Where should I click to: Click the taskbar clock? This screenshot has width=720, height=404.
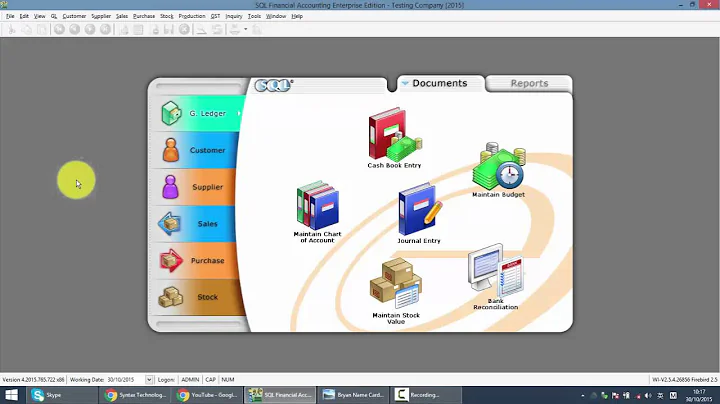(x=699, y=395)
